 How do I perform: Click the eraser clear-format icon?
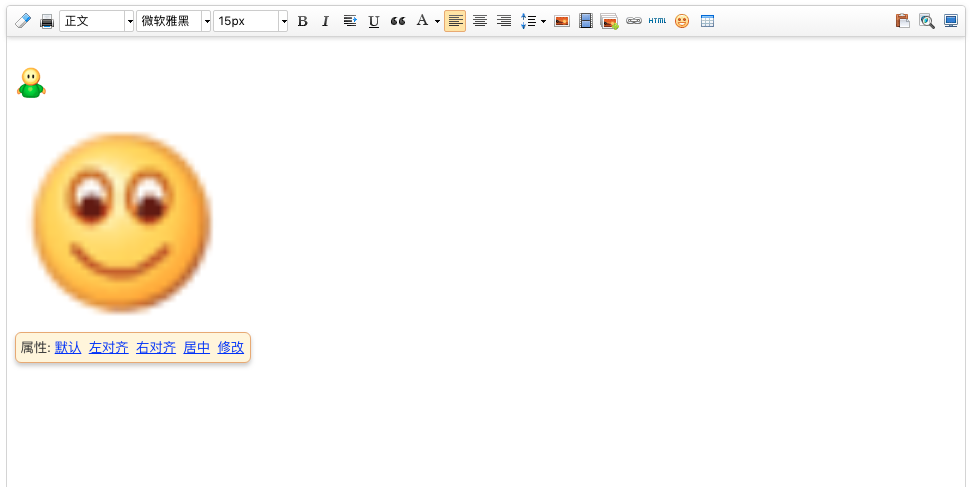click(x=22, y=21)
